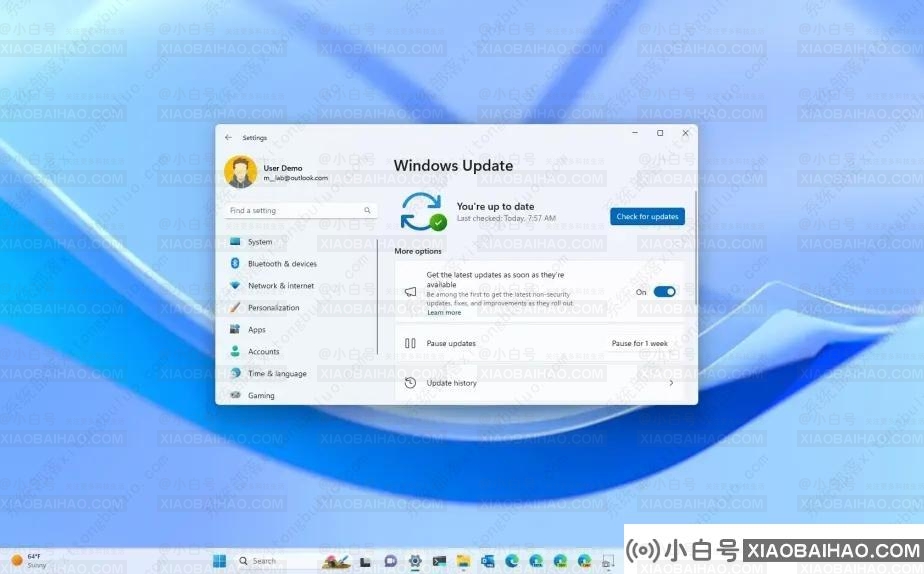Open Bluetooth & devices via its Bluetooth icon
This screenshot has width=924, height=574.
(x=235, y=263)
